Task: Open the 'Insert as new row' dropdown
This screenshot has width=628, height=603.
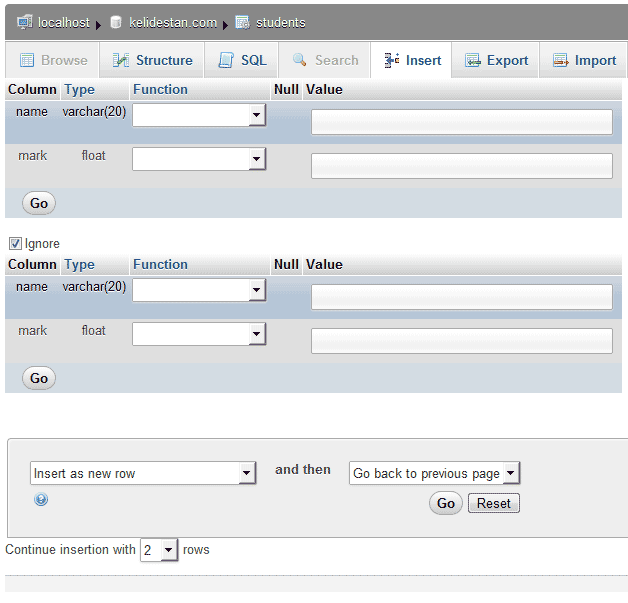Action: (143, 473)
